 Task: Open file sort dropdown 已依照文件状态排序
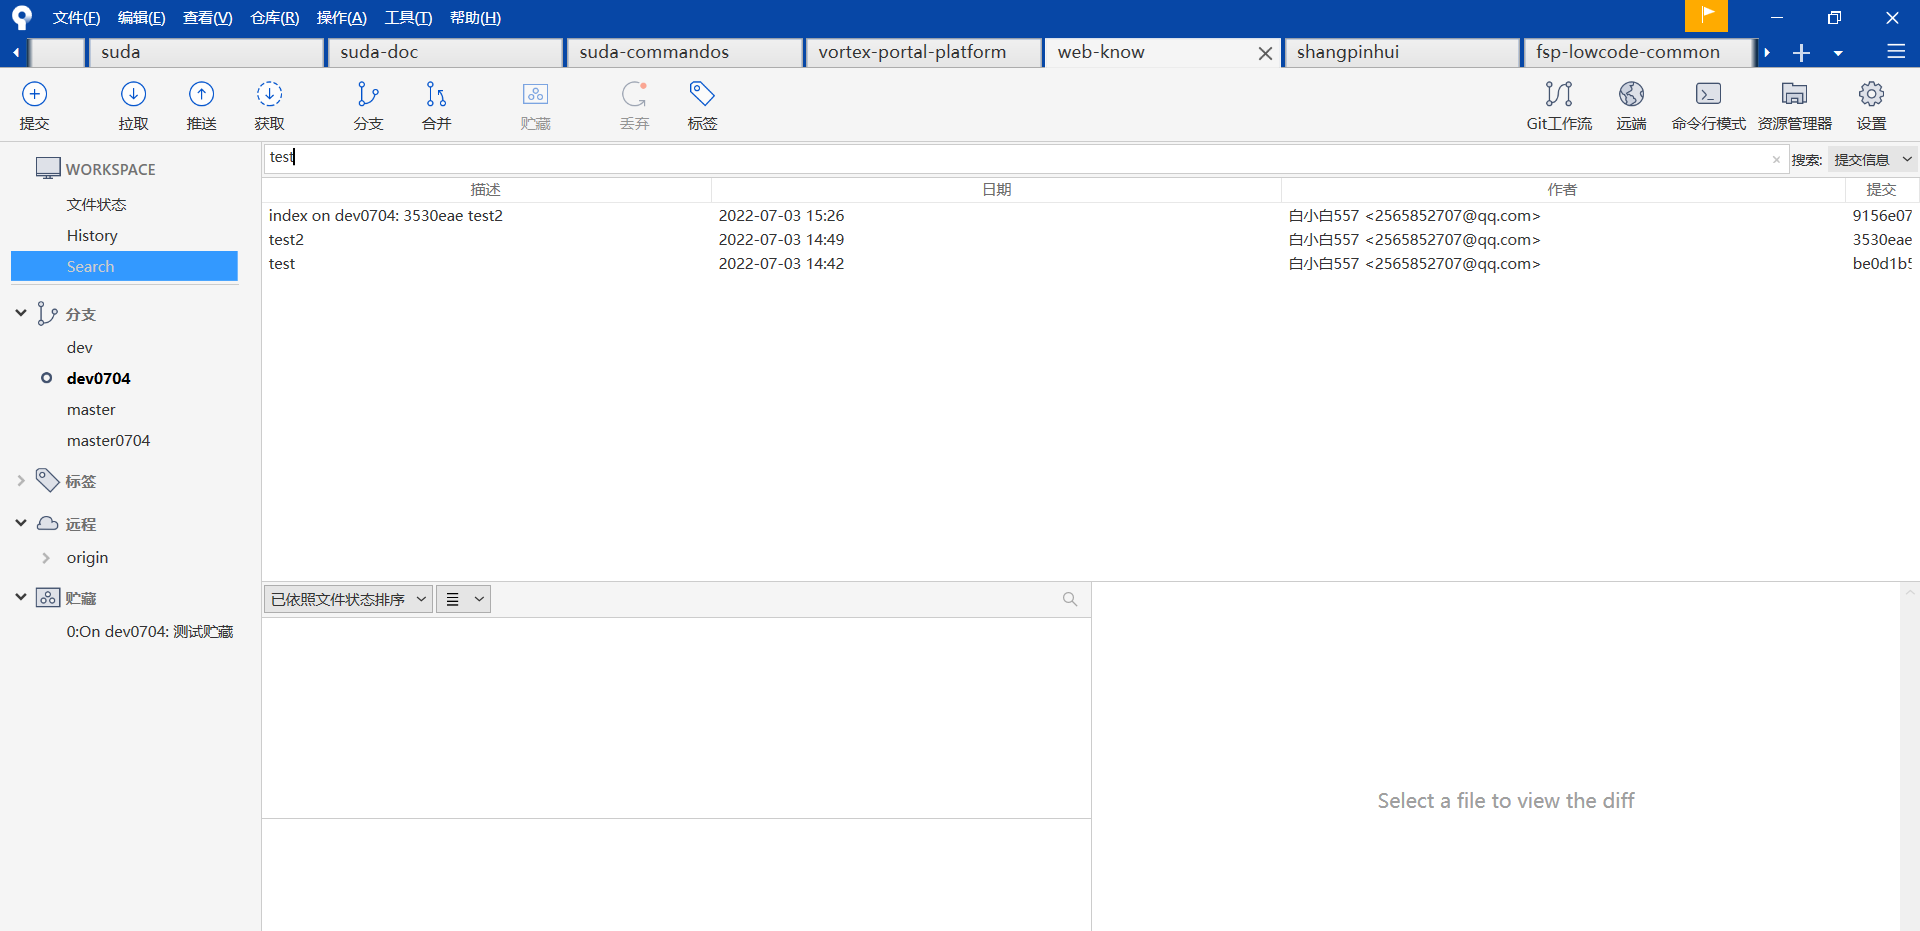348,599
